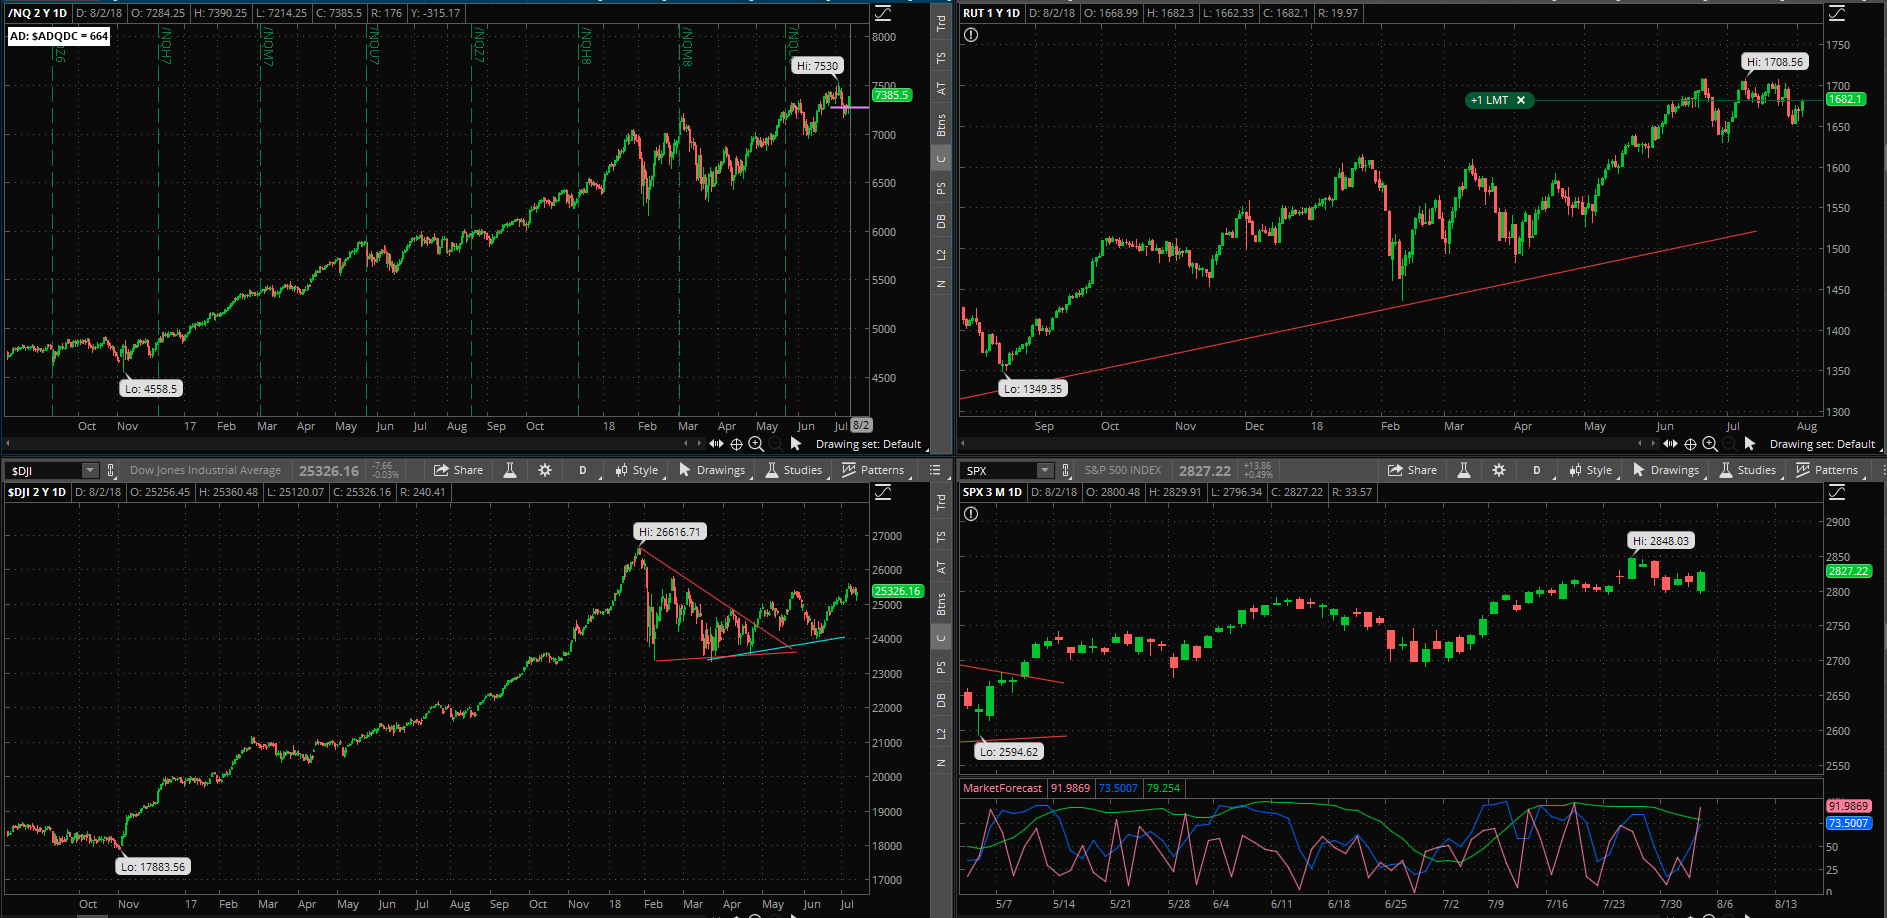Open the D timeframe dropdown in the SPX toolbar
1887x918 pixels.
click(1537, 470)
